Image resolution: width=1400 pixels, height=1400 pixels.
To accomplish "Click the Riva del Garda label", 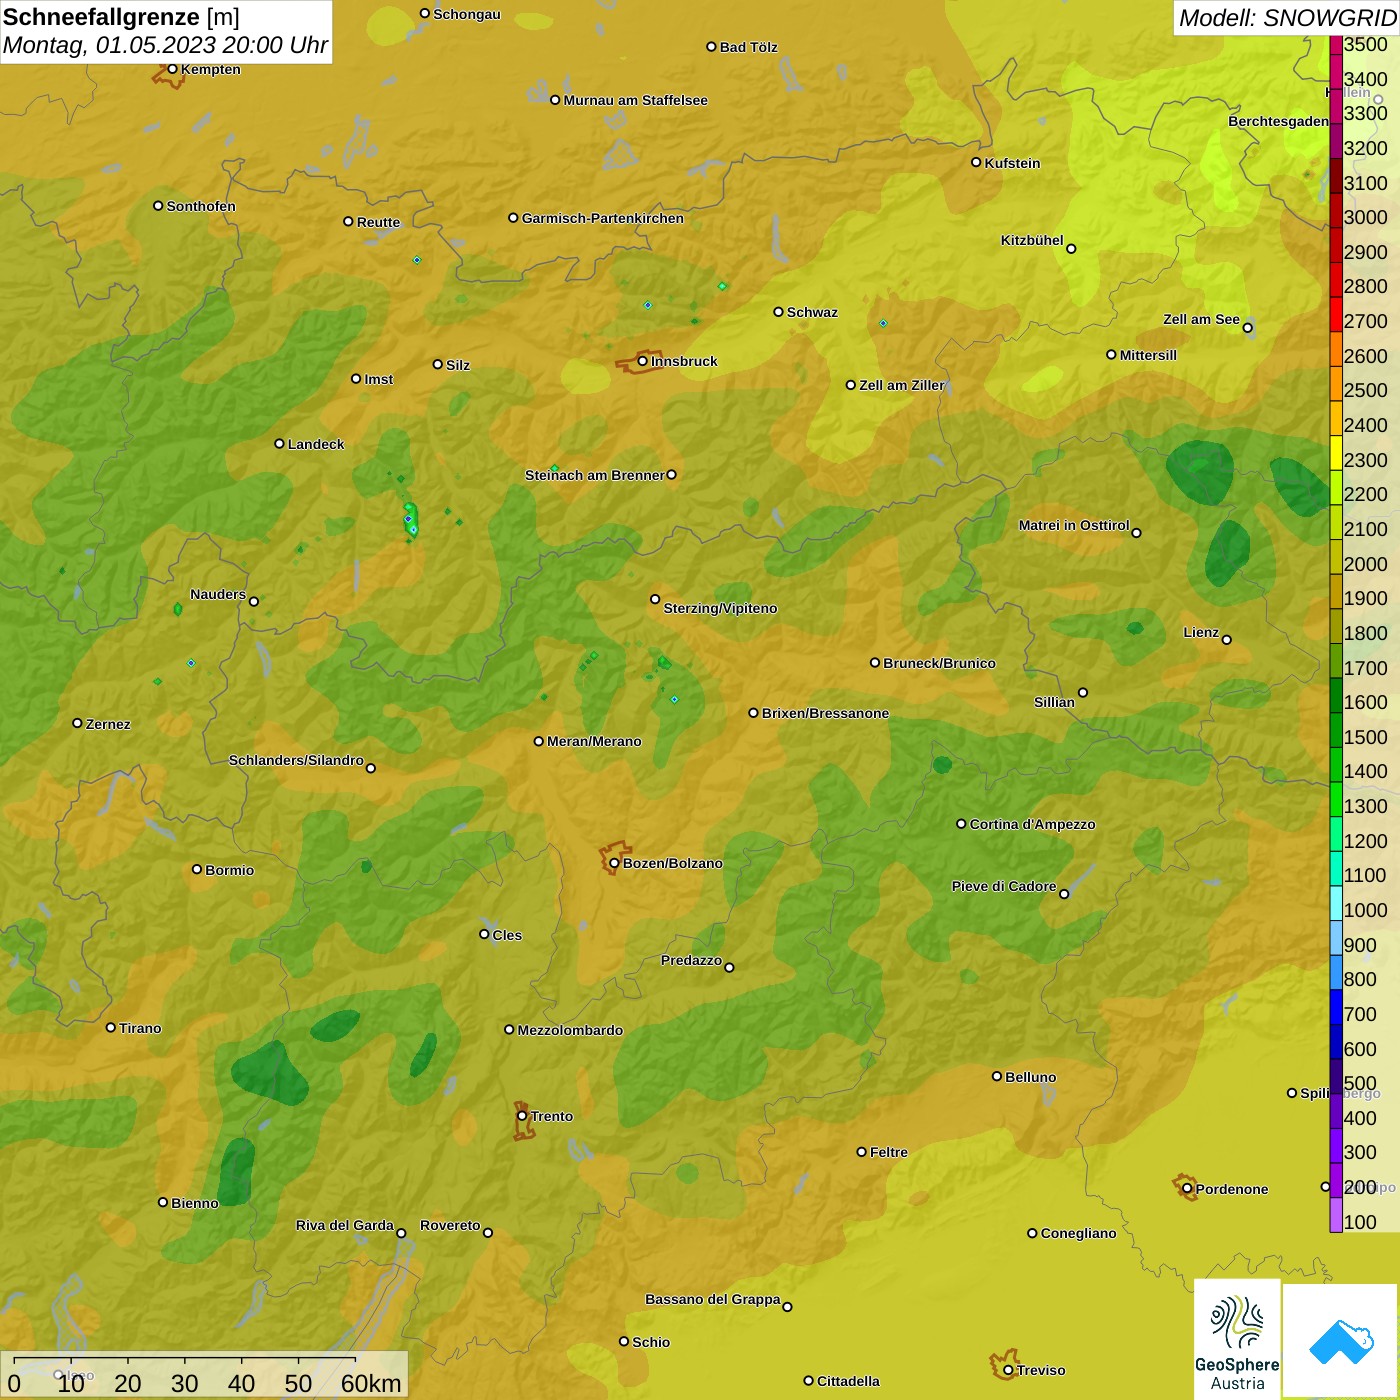I will [345, 1225].
